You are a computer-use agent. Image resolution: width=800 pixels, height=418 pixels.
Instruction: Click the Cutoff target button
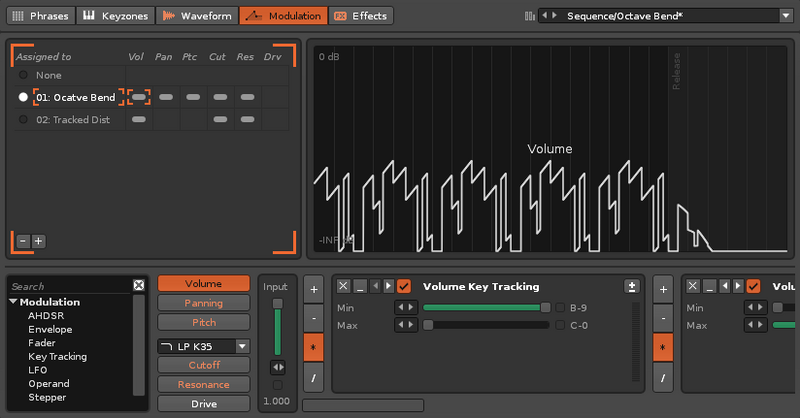click(204, 365)
